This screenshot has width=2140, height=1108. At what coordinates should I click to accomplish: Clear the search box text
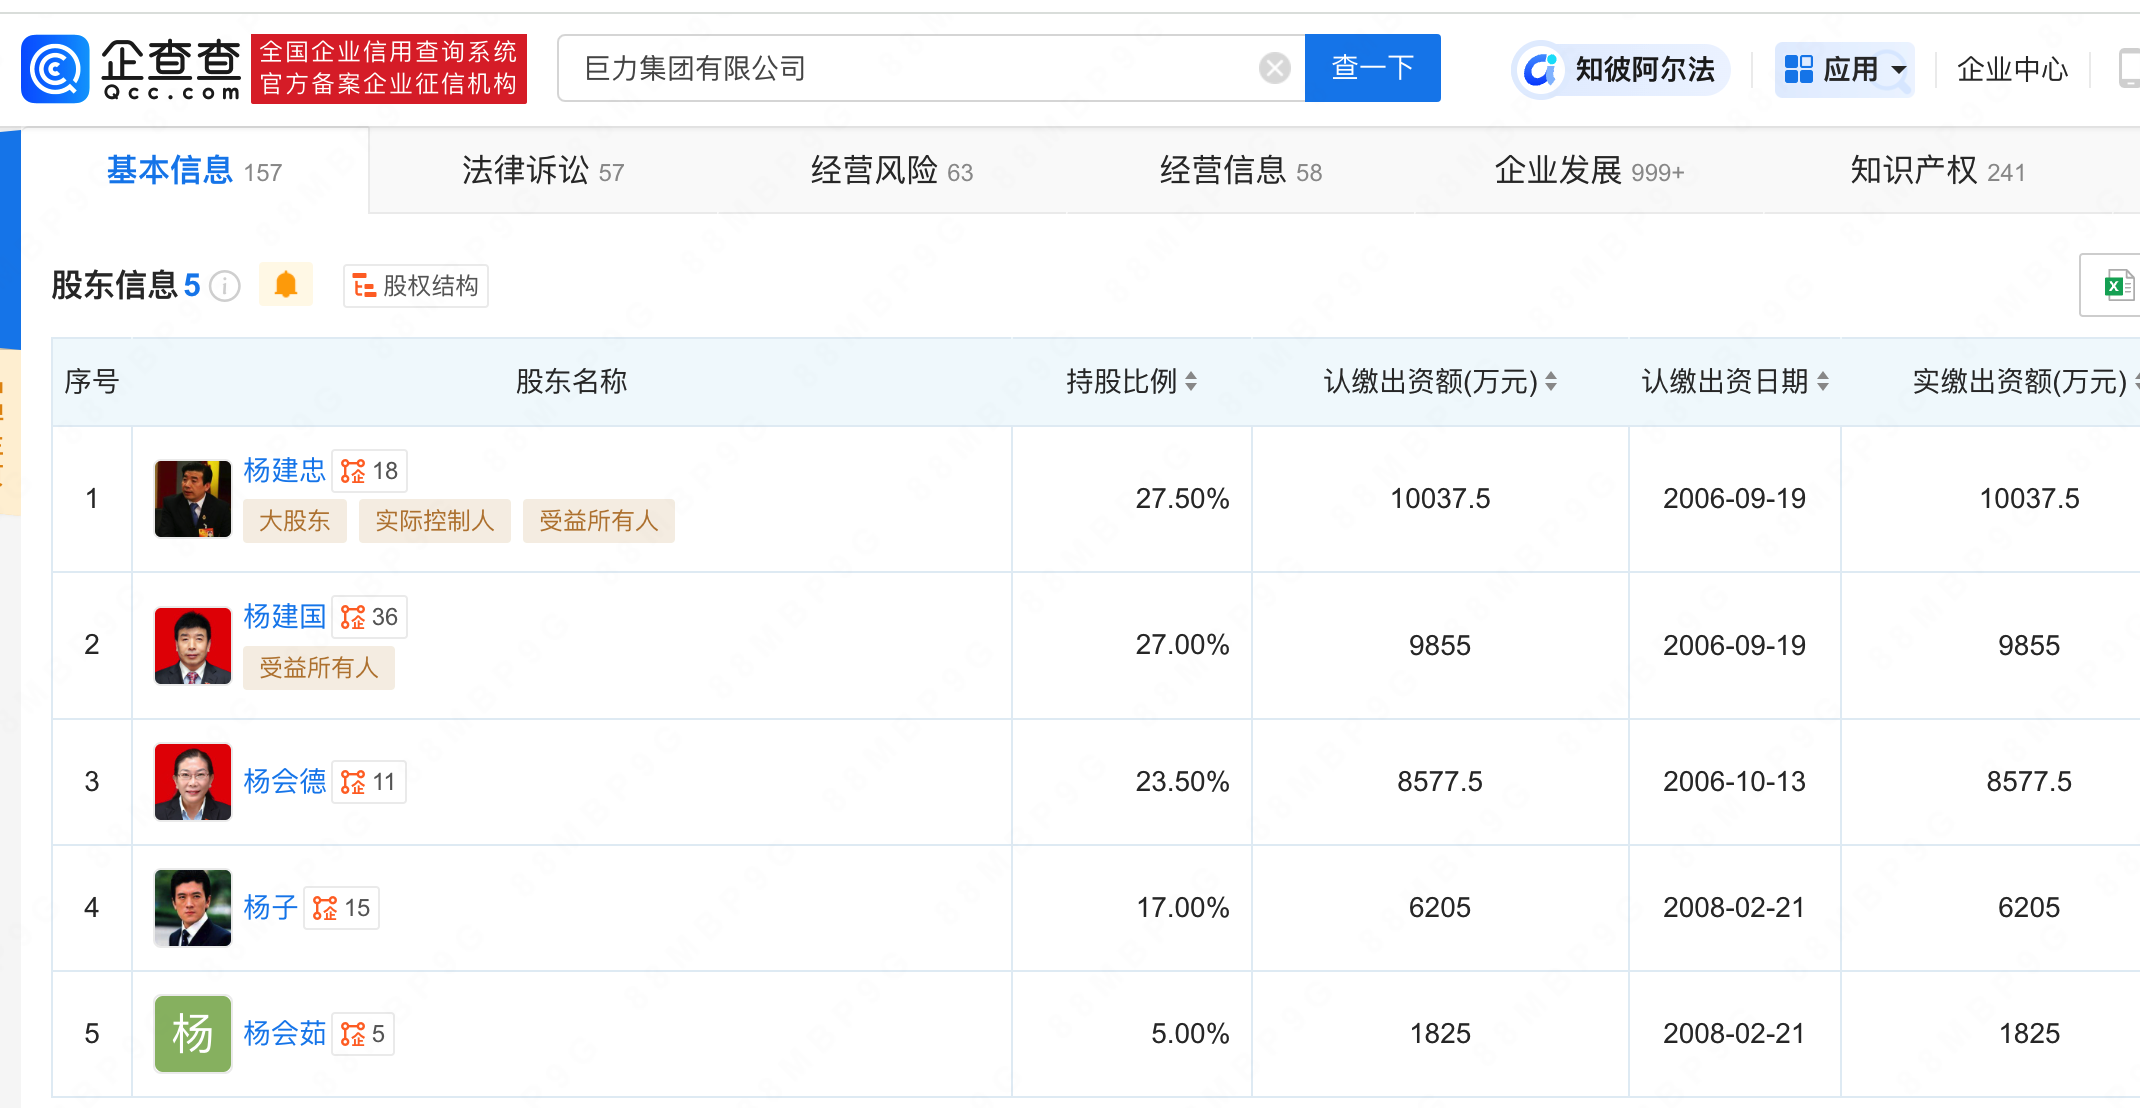click(x=1274, y=68)
